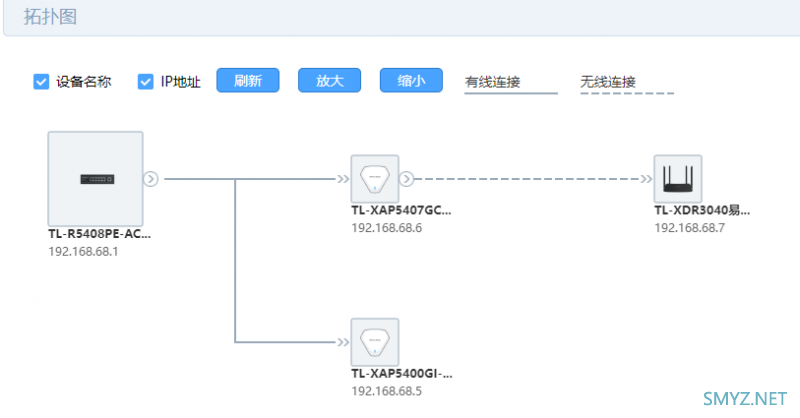Click the TL-XAP5407GC access point icon

click(374, 178)
